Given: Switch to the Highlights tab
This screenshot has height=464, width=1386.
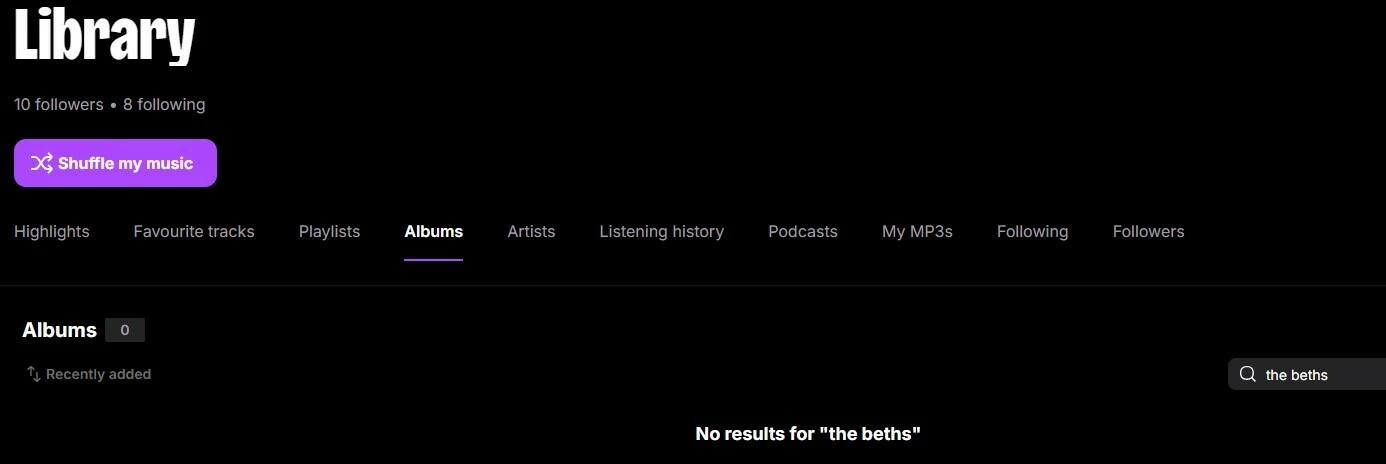Looking at the screenshot, I should coord(52,231).
